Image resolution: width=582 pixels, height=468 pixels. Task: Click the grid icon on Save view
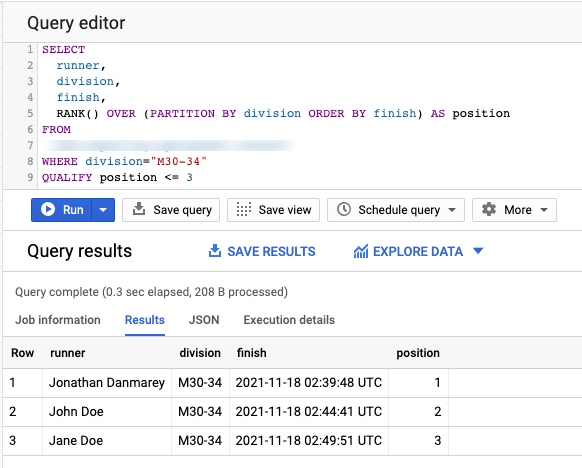(244, 209)
